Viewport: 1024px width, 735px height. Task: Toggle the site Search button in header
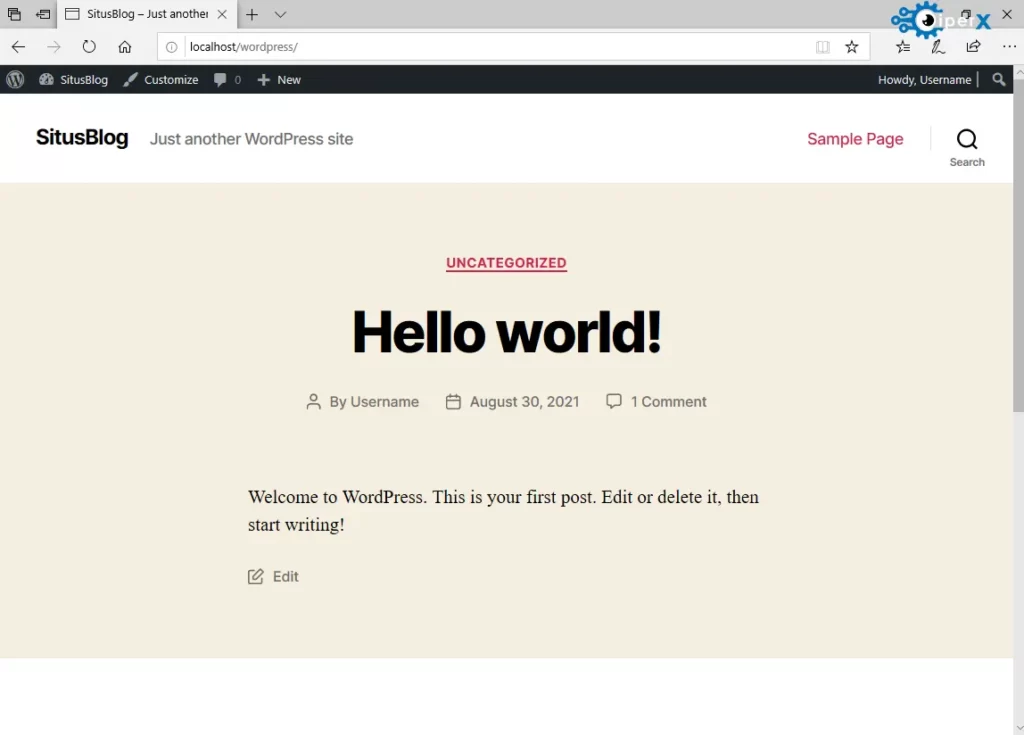click(x=966, y=146)
